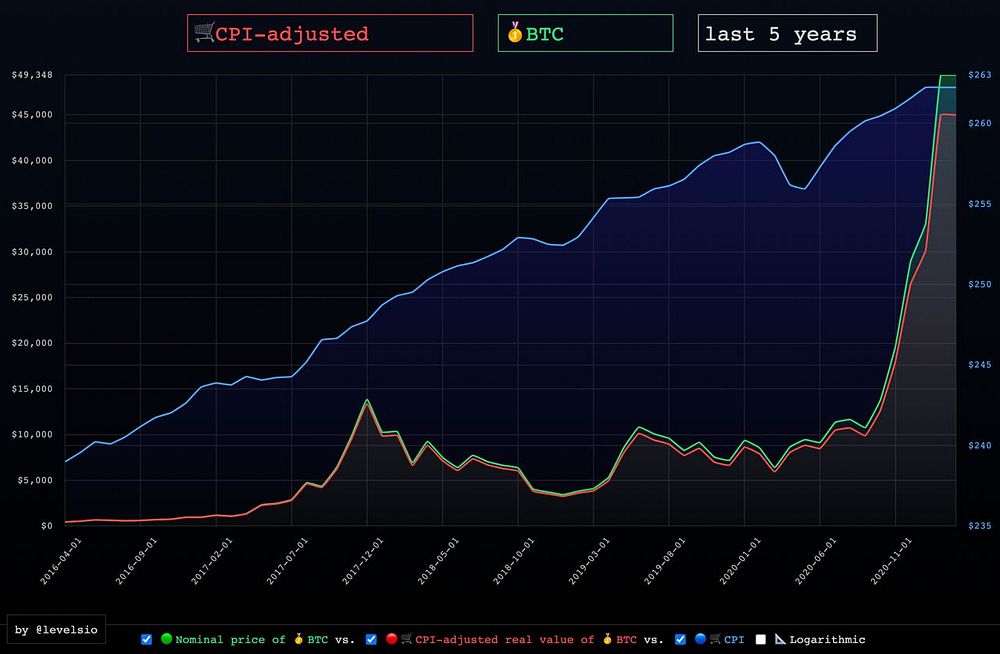1000x654 pixels.
Task: Click the $15,000 left axis label
Action: click(32, 389)
